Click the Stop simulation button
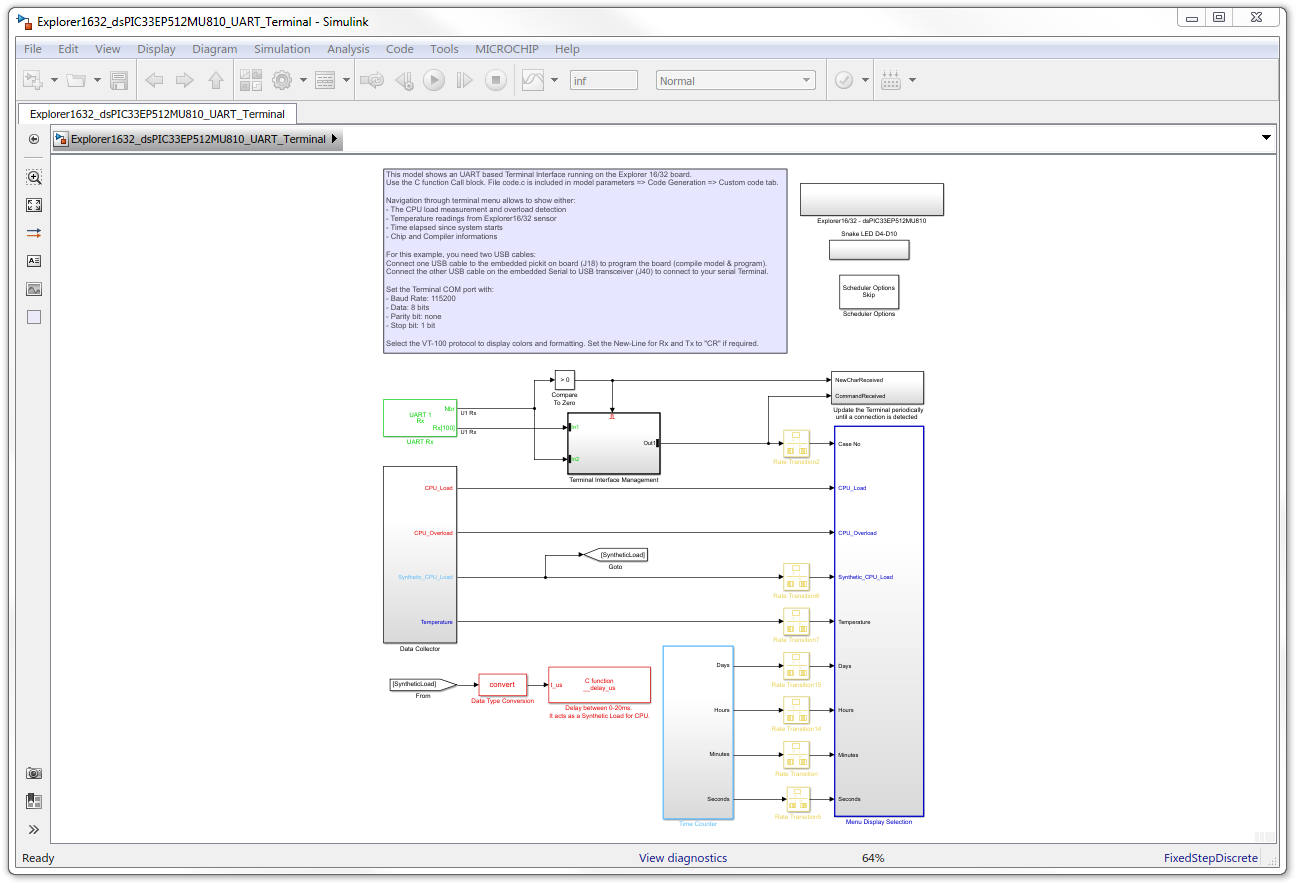Screen dimensions: 1297x883 (x=496, y=81)
